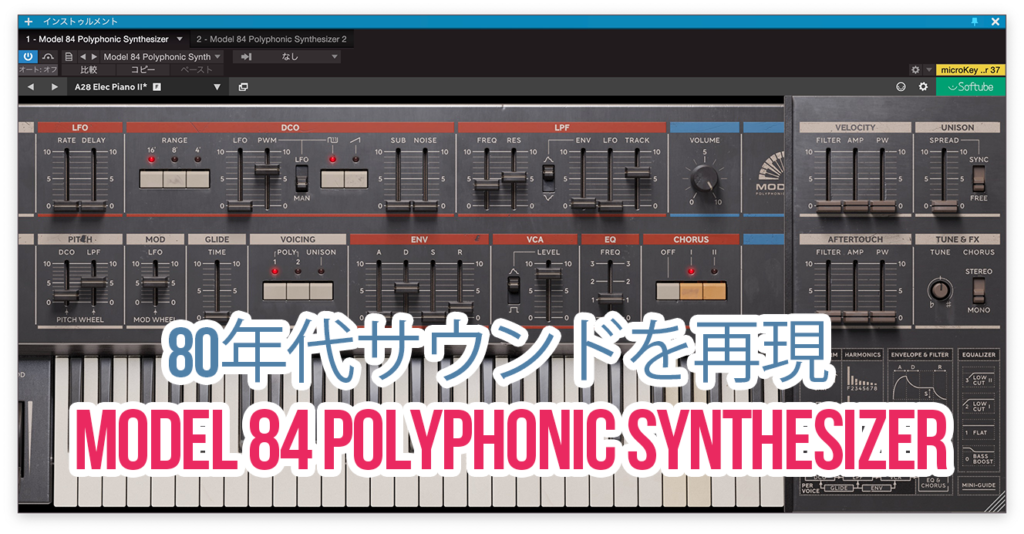
Task: Select previous Softube preset arrow
Action: pyautogui.click(x=31, y=87)
